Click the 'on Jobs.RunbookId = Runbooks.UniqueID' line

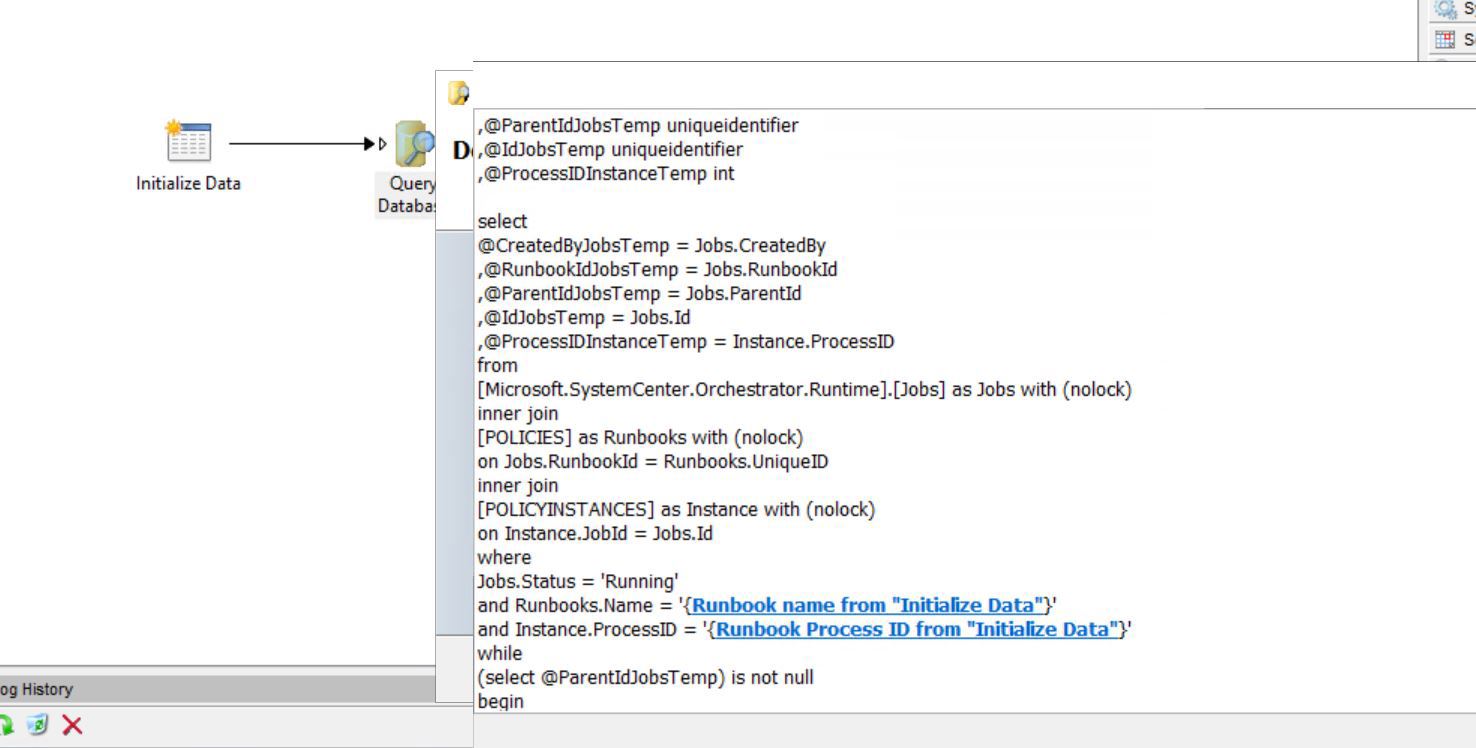click(x=653, y=462)
